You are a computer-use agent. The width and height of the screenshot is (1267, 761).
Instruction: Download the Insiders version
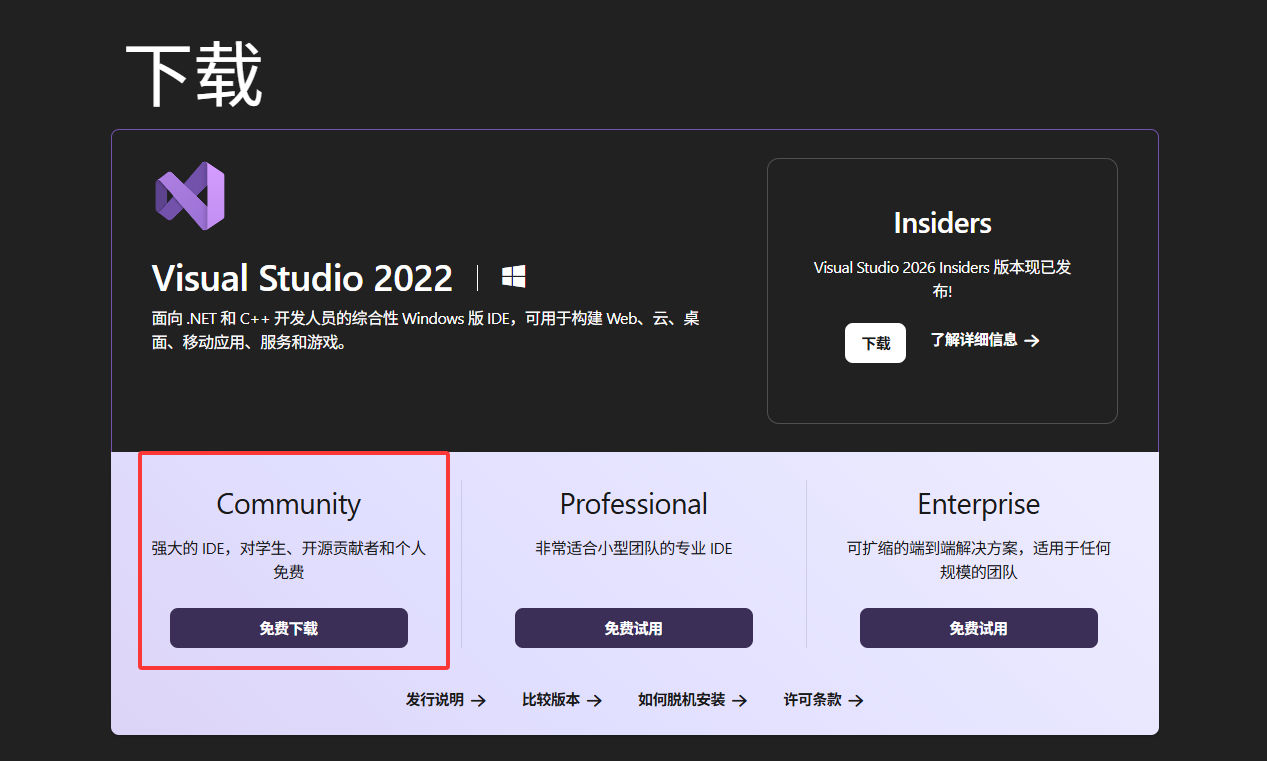(875, 343)
